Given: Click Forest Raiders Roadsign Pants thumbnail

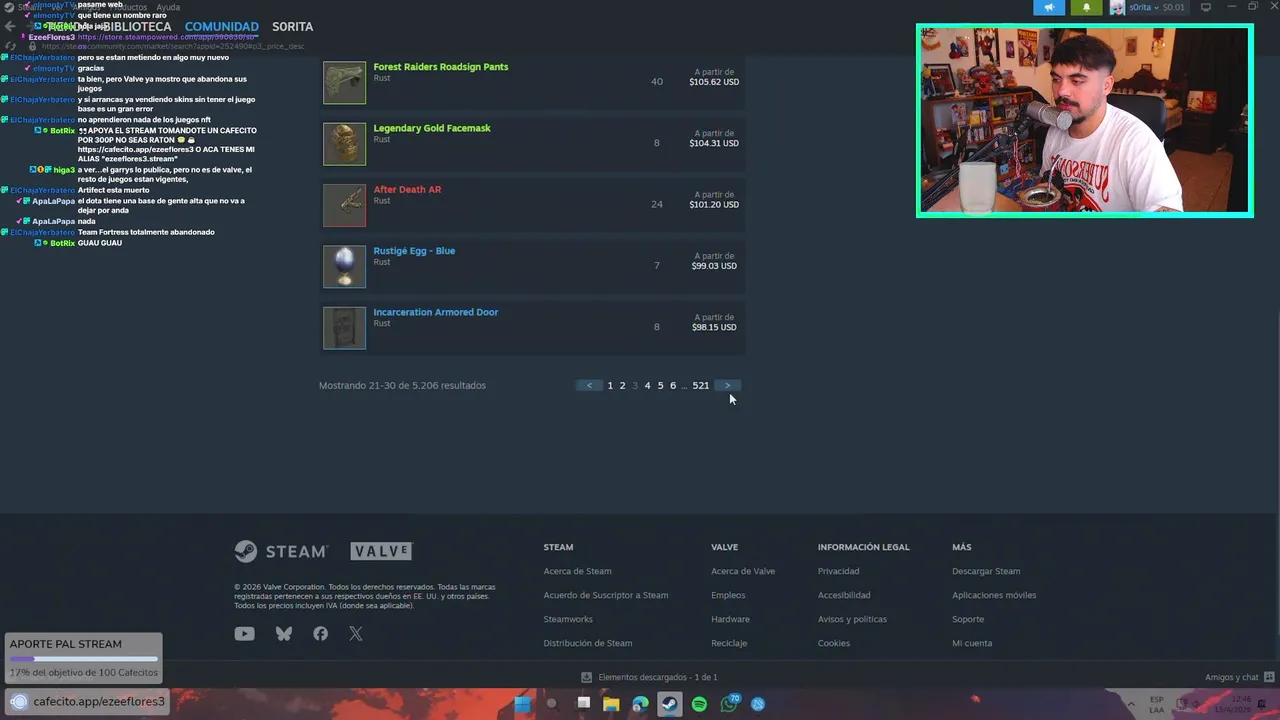Looking at the screenshot, I should pyautogui.click(x=344, y=82).
